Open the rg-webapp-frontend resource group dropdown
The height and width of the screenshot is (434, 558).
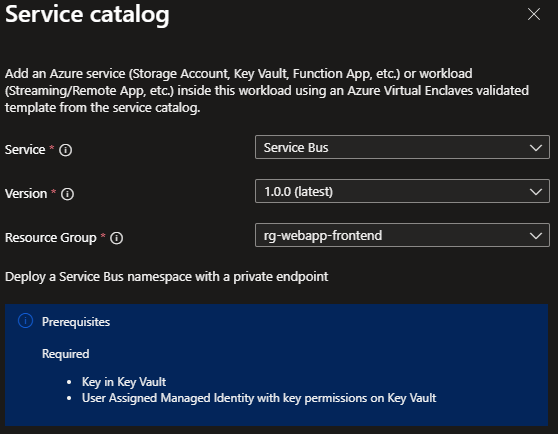402,235
